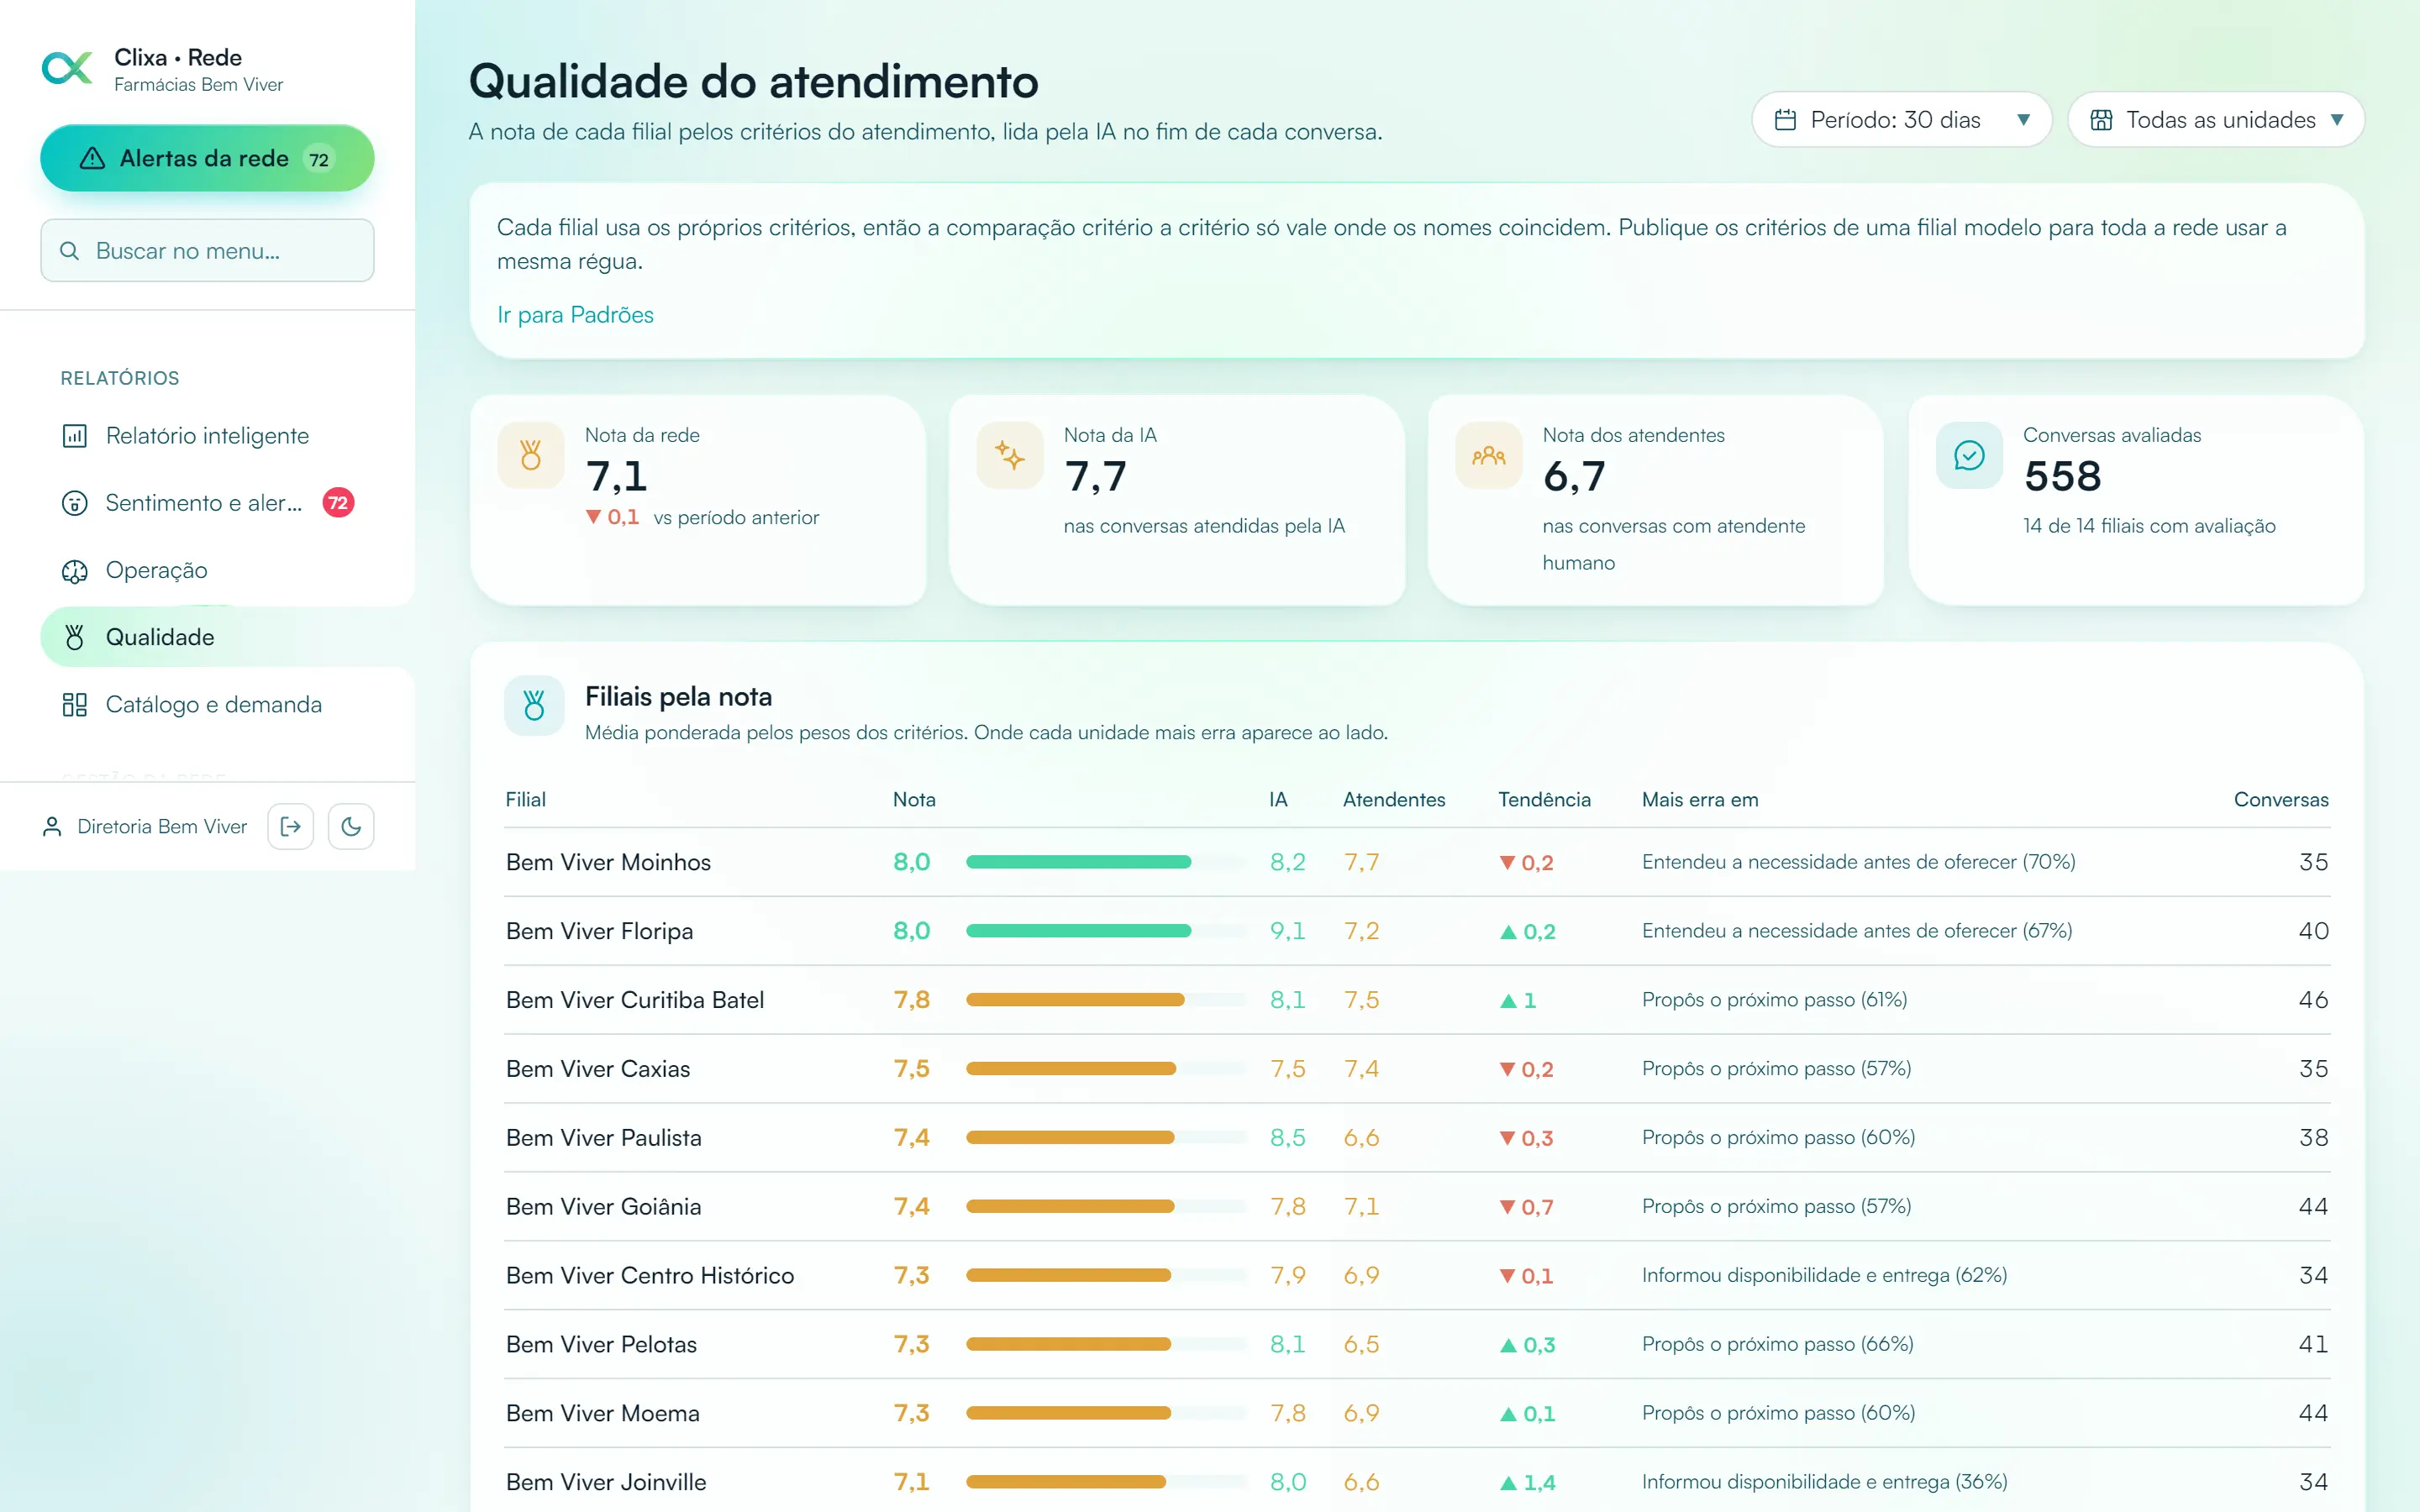
Task: Click the Relatório inteligente chart icon
Action: click(75, 436)
